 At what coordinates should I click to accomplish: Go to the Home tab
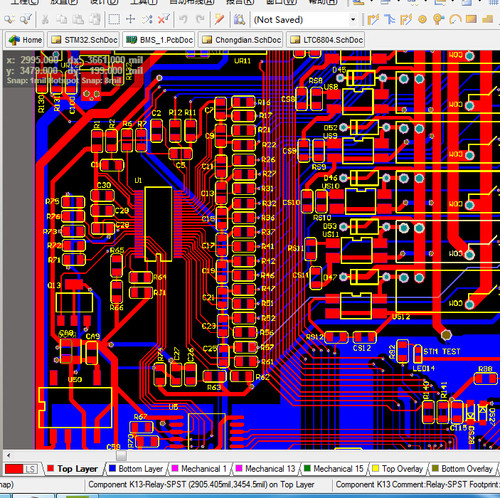25,40
